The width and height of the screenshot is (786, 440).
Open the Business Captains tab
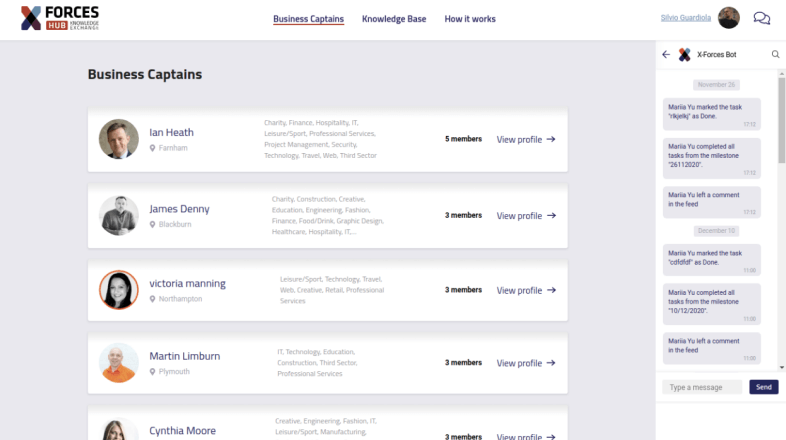tap(308, 19)
